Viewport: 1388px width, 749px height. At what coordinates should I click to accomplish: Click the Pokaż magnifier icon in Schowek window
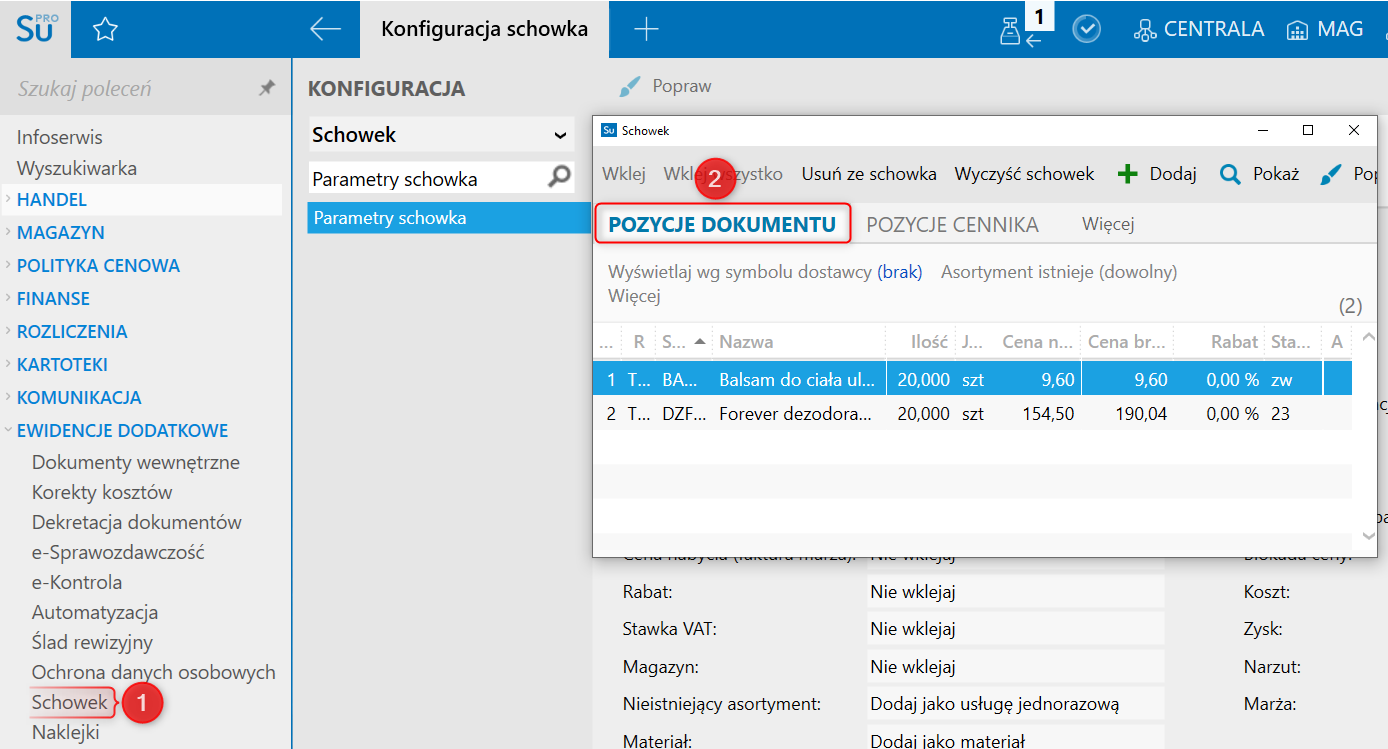point(1230,174)
